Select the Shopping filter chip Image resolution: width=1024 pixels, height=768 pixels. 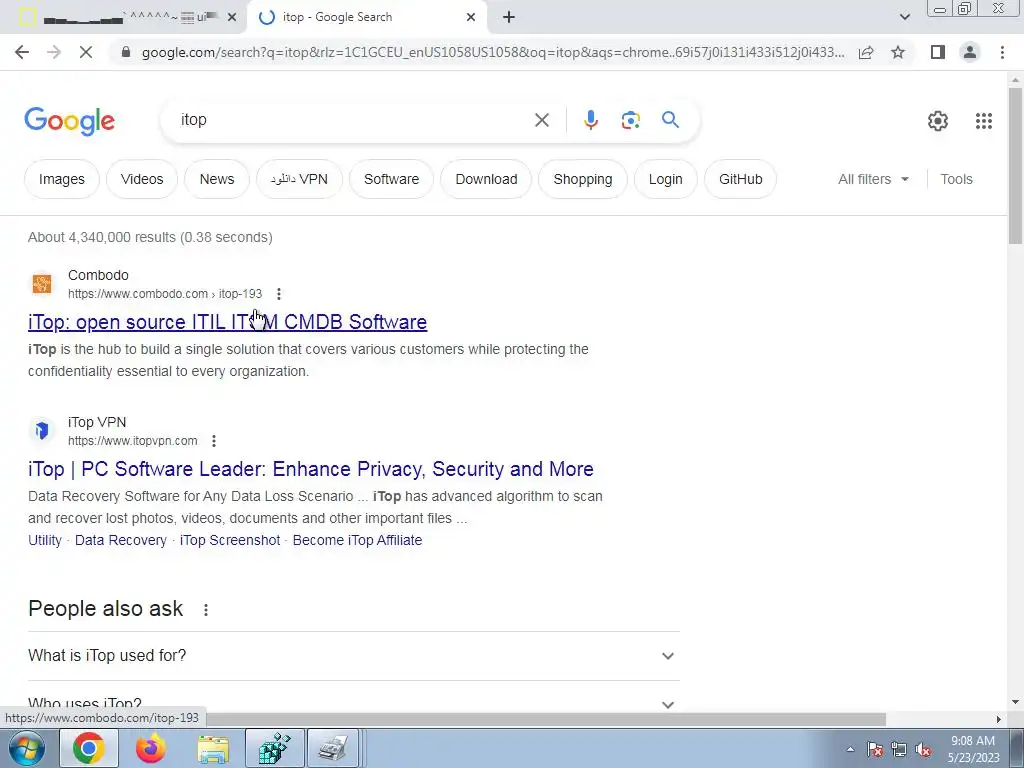tap(583, 179)
